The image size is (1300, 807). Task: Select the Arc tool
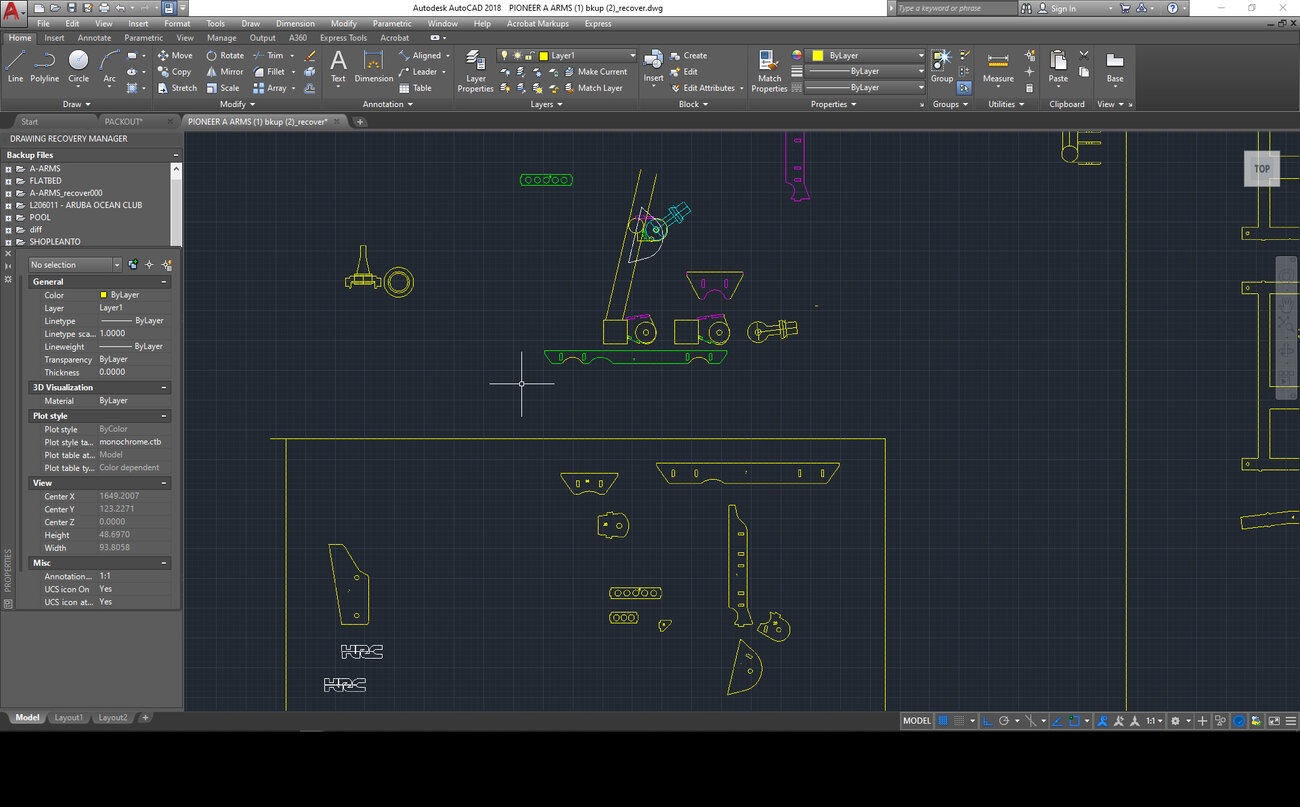pos(109,66)
